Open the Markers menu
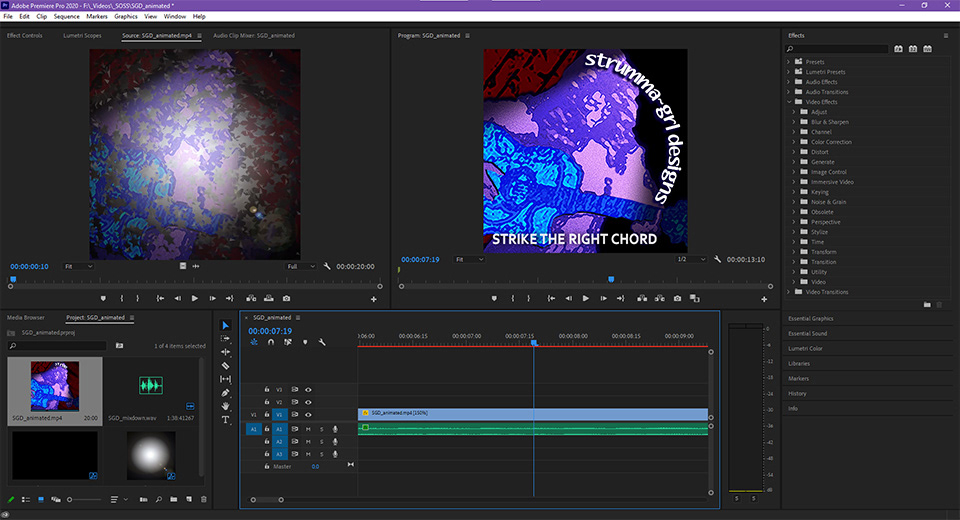960x520 pixels. click(97, 17)
